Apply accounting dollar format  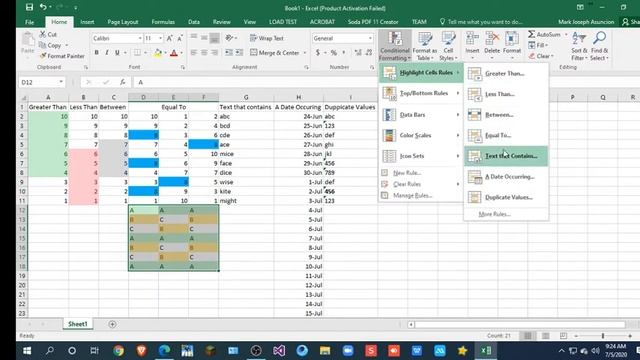click(x=318, y=53)
